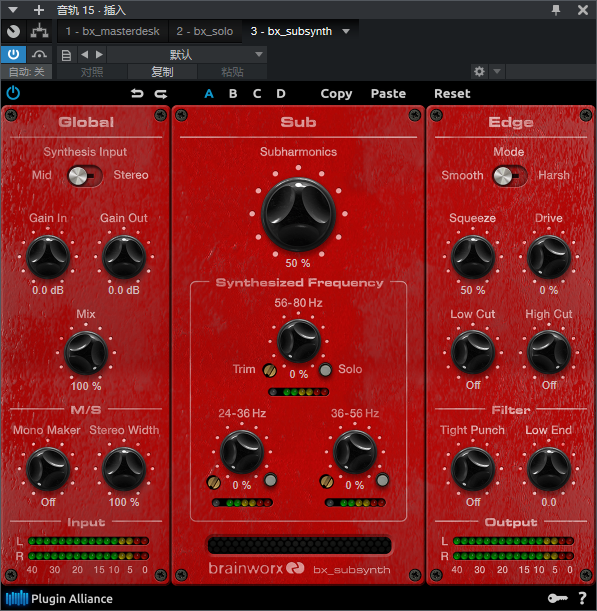Click the trim screw for 36-56 Hz

(x=327, y=482)
